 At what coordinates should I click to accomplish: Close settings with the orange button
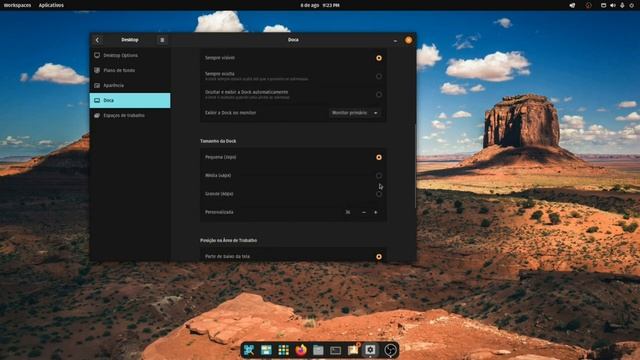[x=409, y=40]
